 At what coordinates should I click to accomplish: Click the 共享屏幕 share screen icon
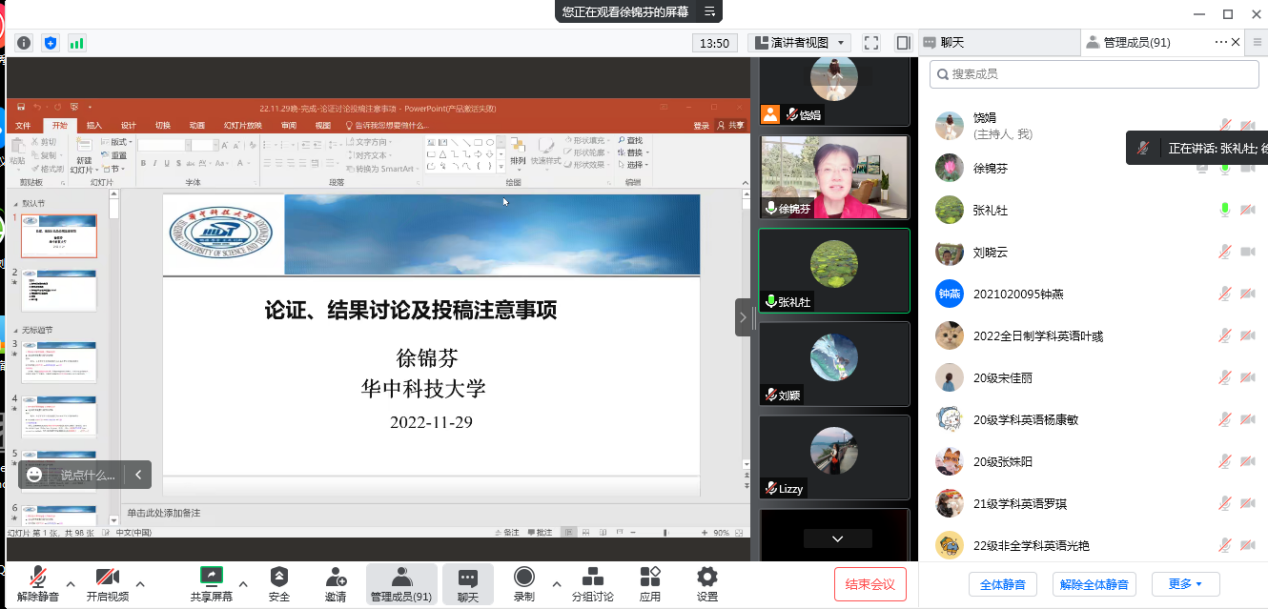click(x=211, y=577)
